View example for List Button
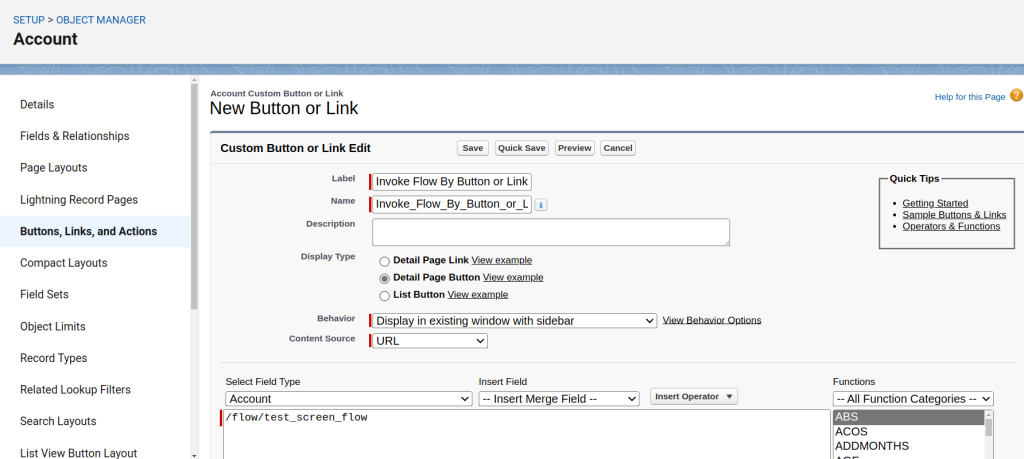This screenshot has height=459, width=1024. click(x=477, y=294)
